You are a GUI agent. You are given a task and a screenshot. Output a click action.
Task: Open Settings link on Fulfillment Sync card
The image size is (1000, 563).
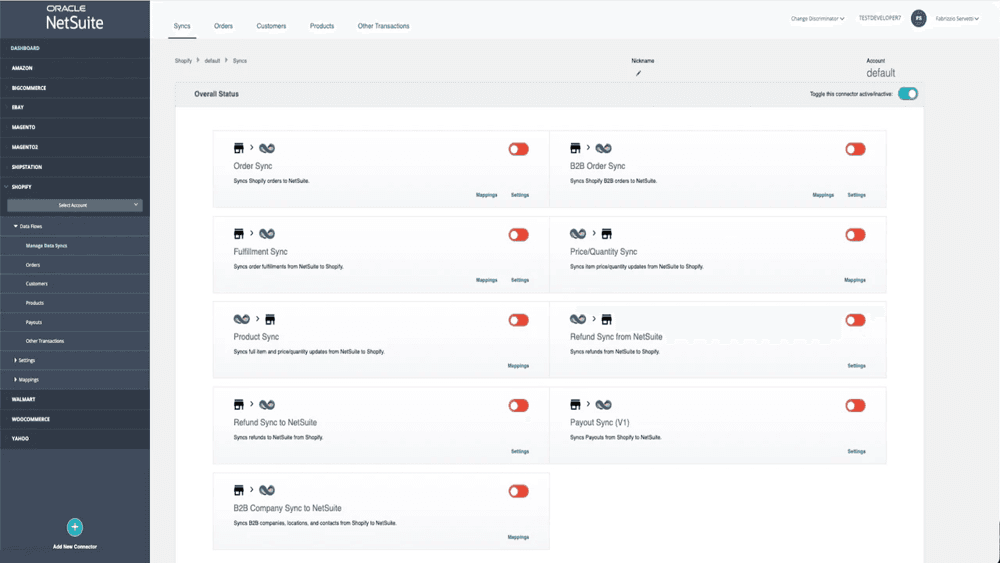(x=520, y=280)
